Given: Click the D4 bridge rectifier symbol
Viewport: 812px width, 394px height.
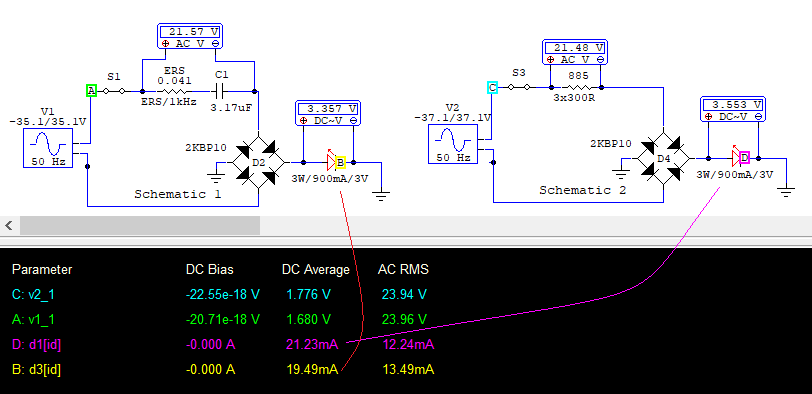Looking at the screenshot, I should coord(663,158).
